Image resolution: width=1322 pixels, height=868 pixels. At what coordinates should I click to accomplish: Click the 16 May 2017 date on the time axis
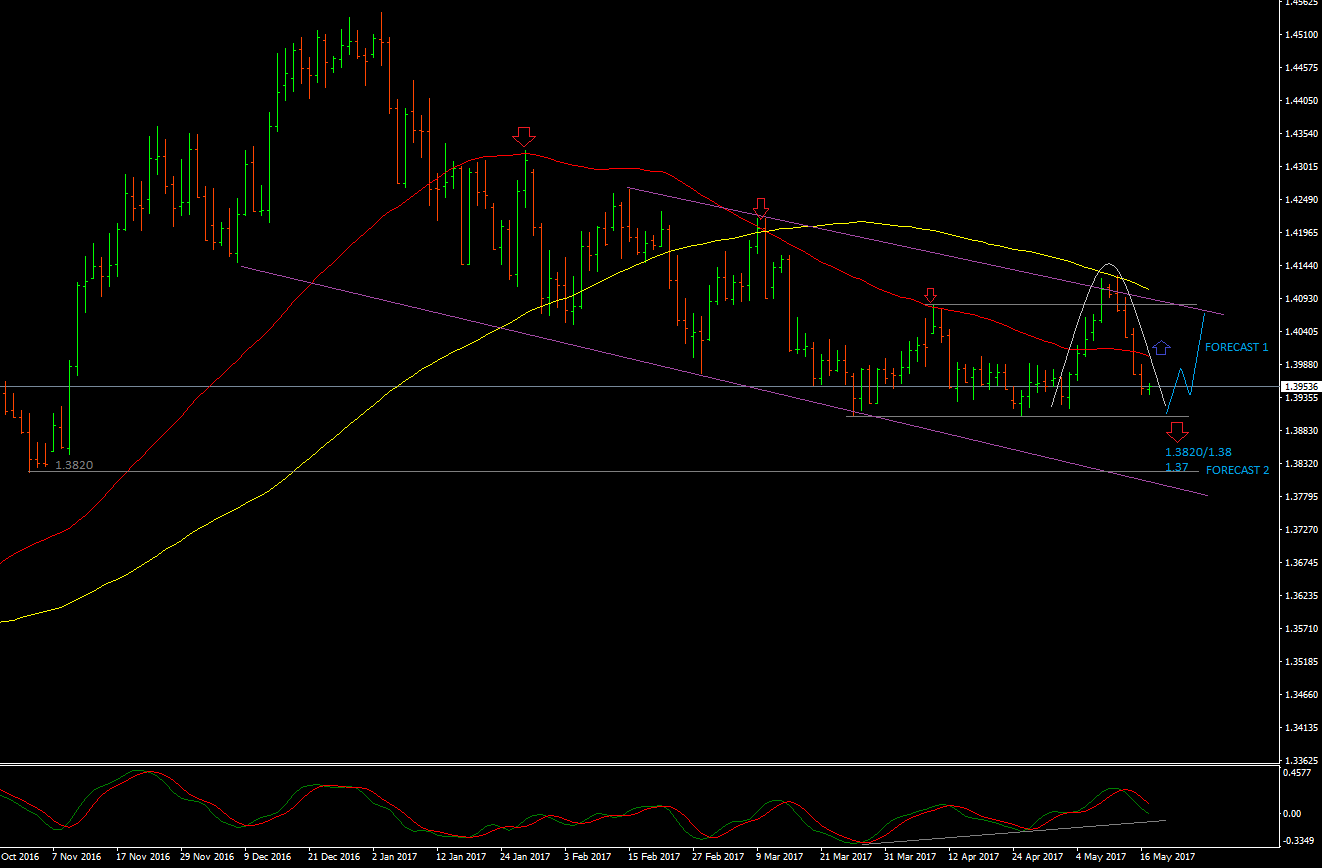(x=1167, y=857)
